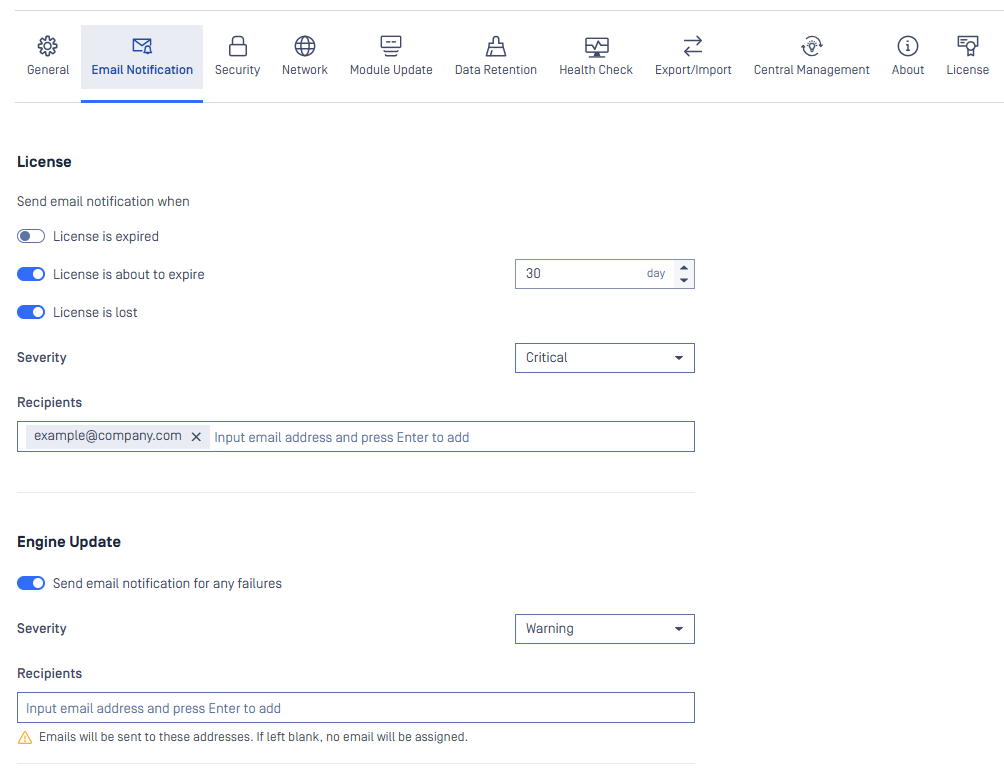Click the License section heading
Screen dimensions: 1004x770
click(44, 162)
